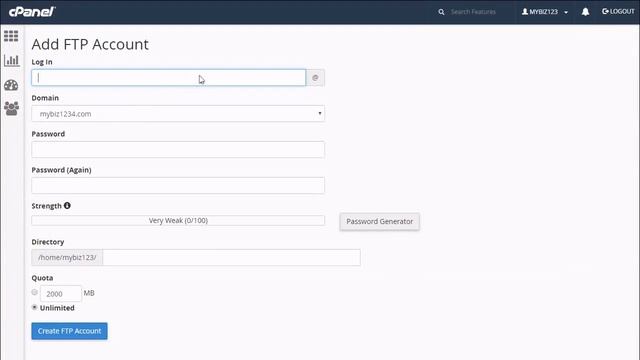Click the @ addon beside Log In field
Screen dimensions: 640x360
click(315, 78)
